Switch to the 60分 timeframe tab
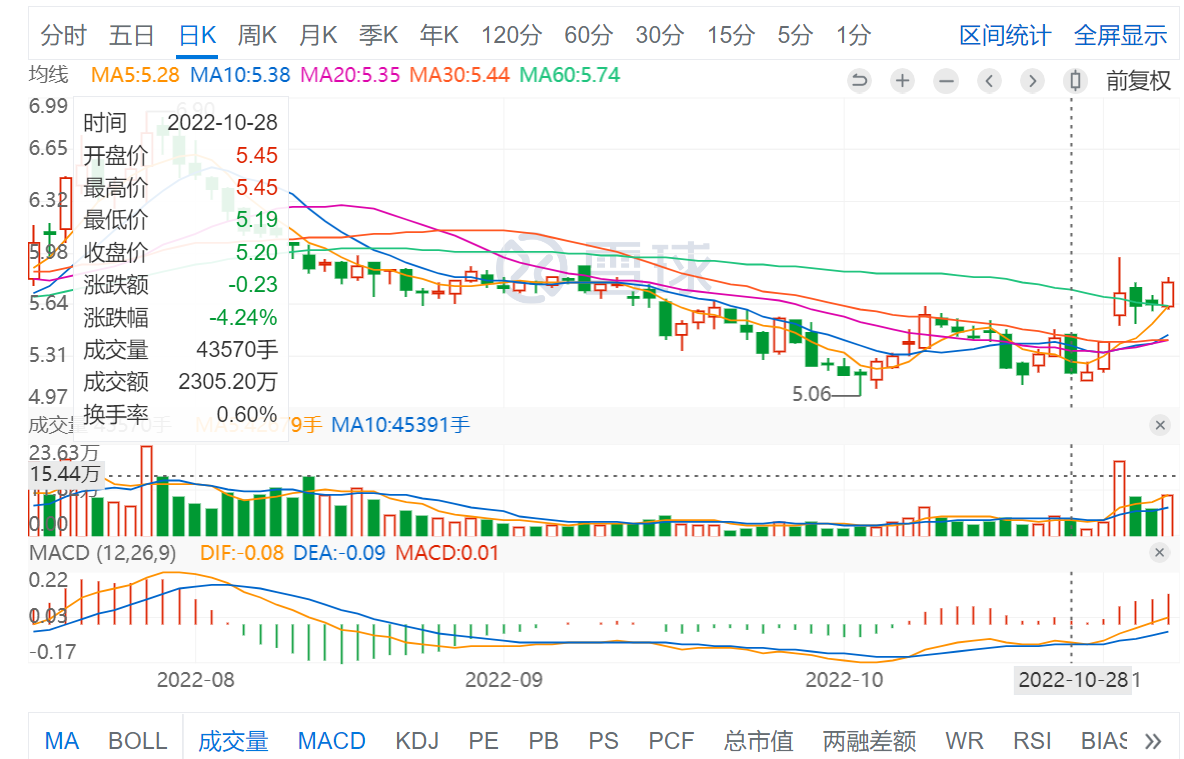 click(x=588, y=36)
